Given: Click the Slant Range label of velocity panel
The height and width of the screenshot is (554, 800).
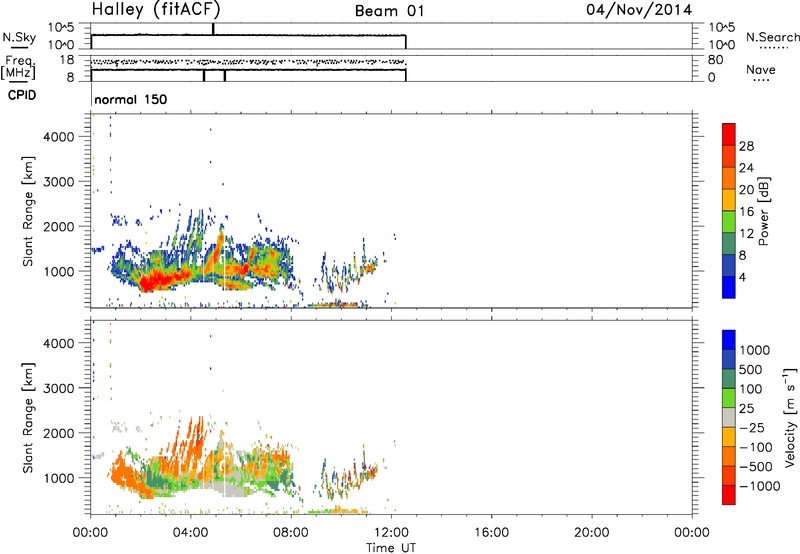Looking at the screenshot, I should pos(28,418).
